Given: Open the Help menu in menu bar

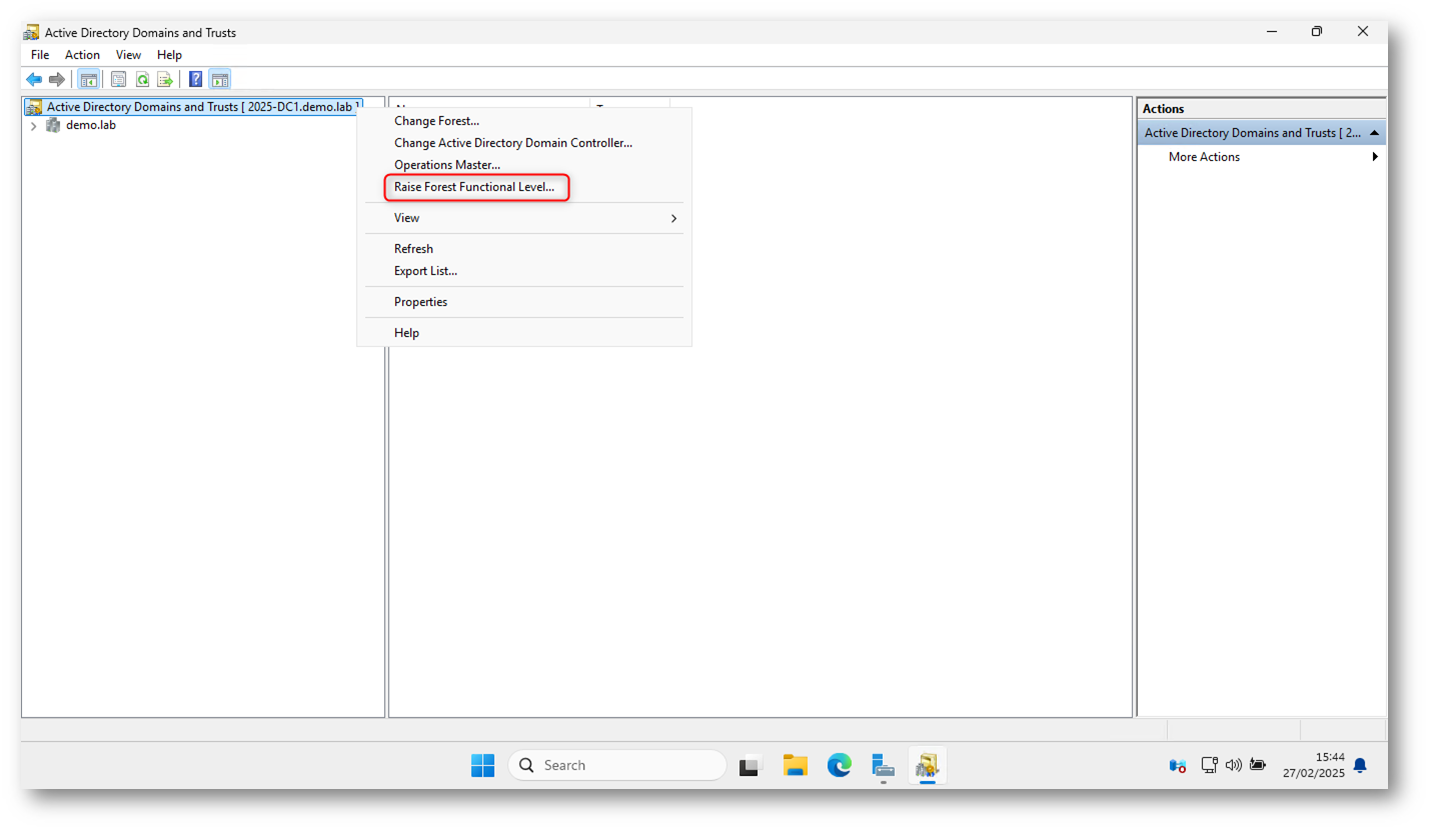Looking at the screenshot, I should [170, 55].
